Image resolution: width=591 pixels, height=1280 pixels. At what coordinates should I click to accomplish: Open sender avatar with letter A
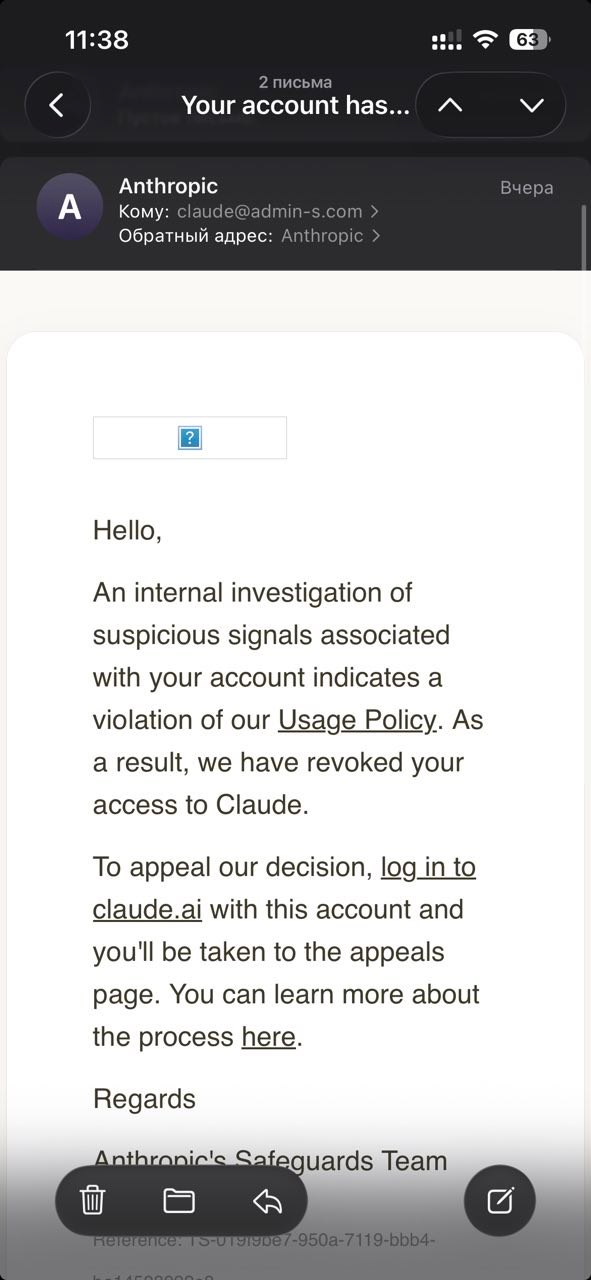click(69, 207)
